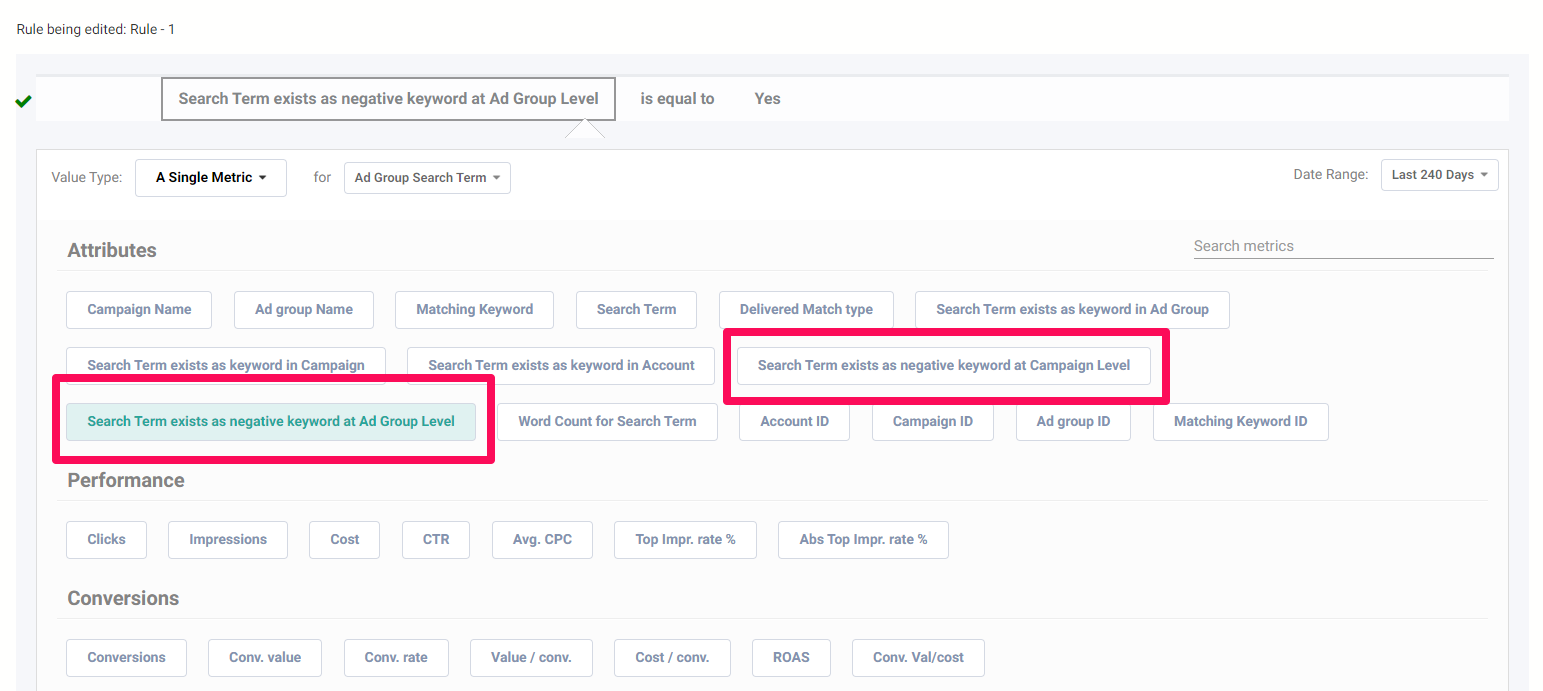Choose the Matching Keyword attribute

coord(474,310)
